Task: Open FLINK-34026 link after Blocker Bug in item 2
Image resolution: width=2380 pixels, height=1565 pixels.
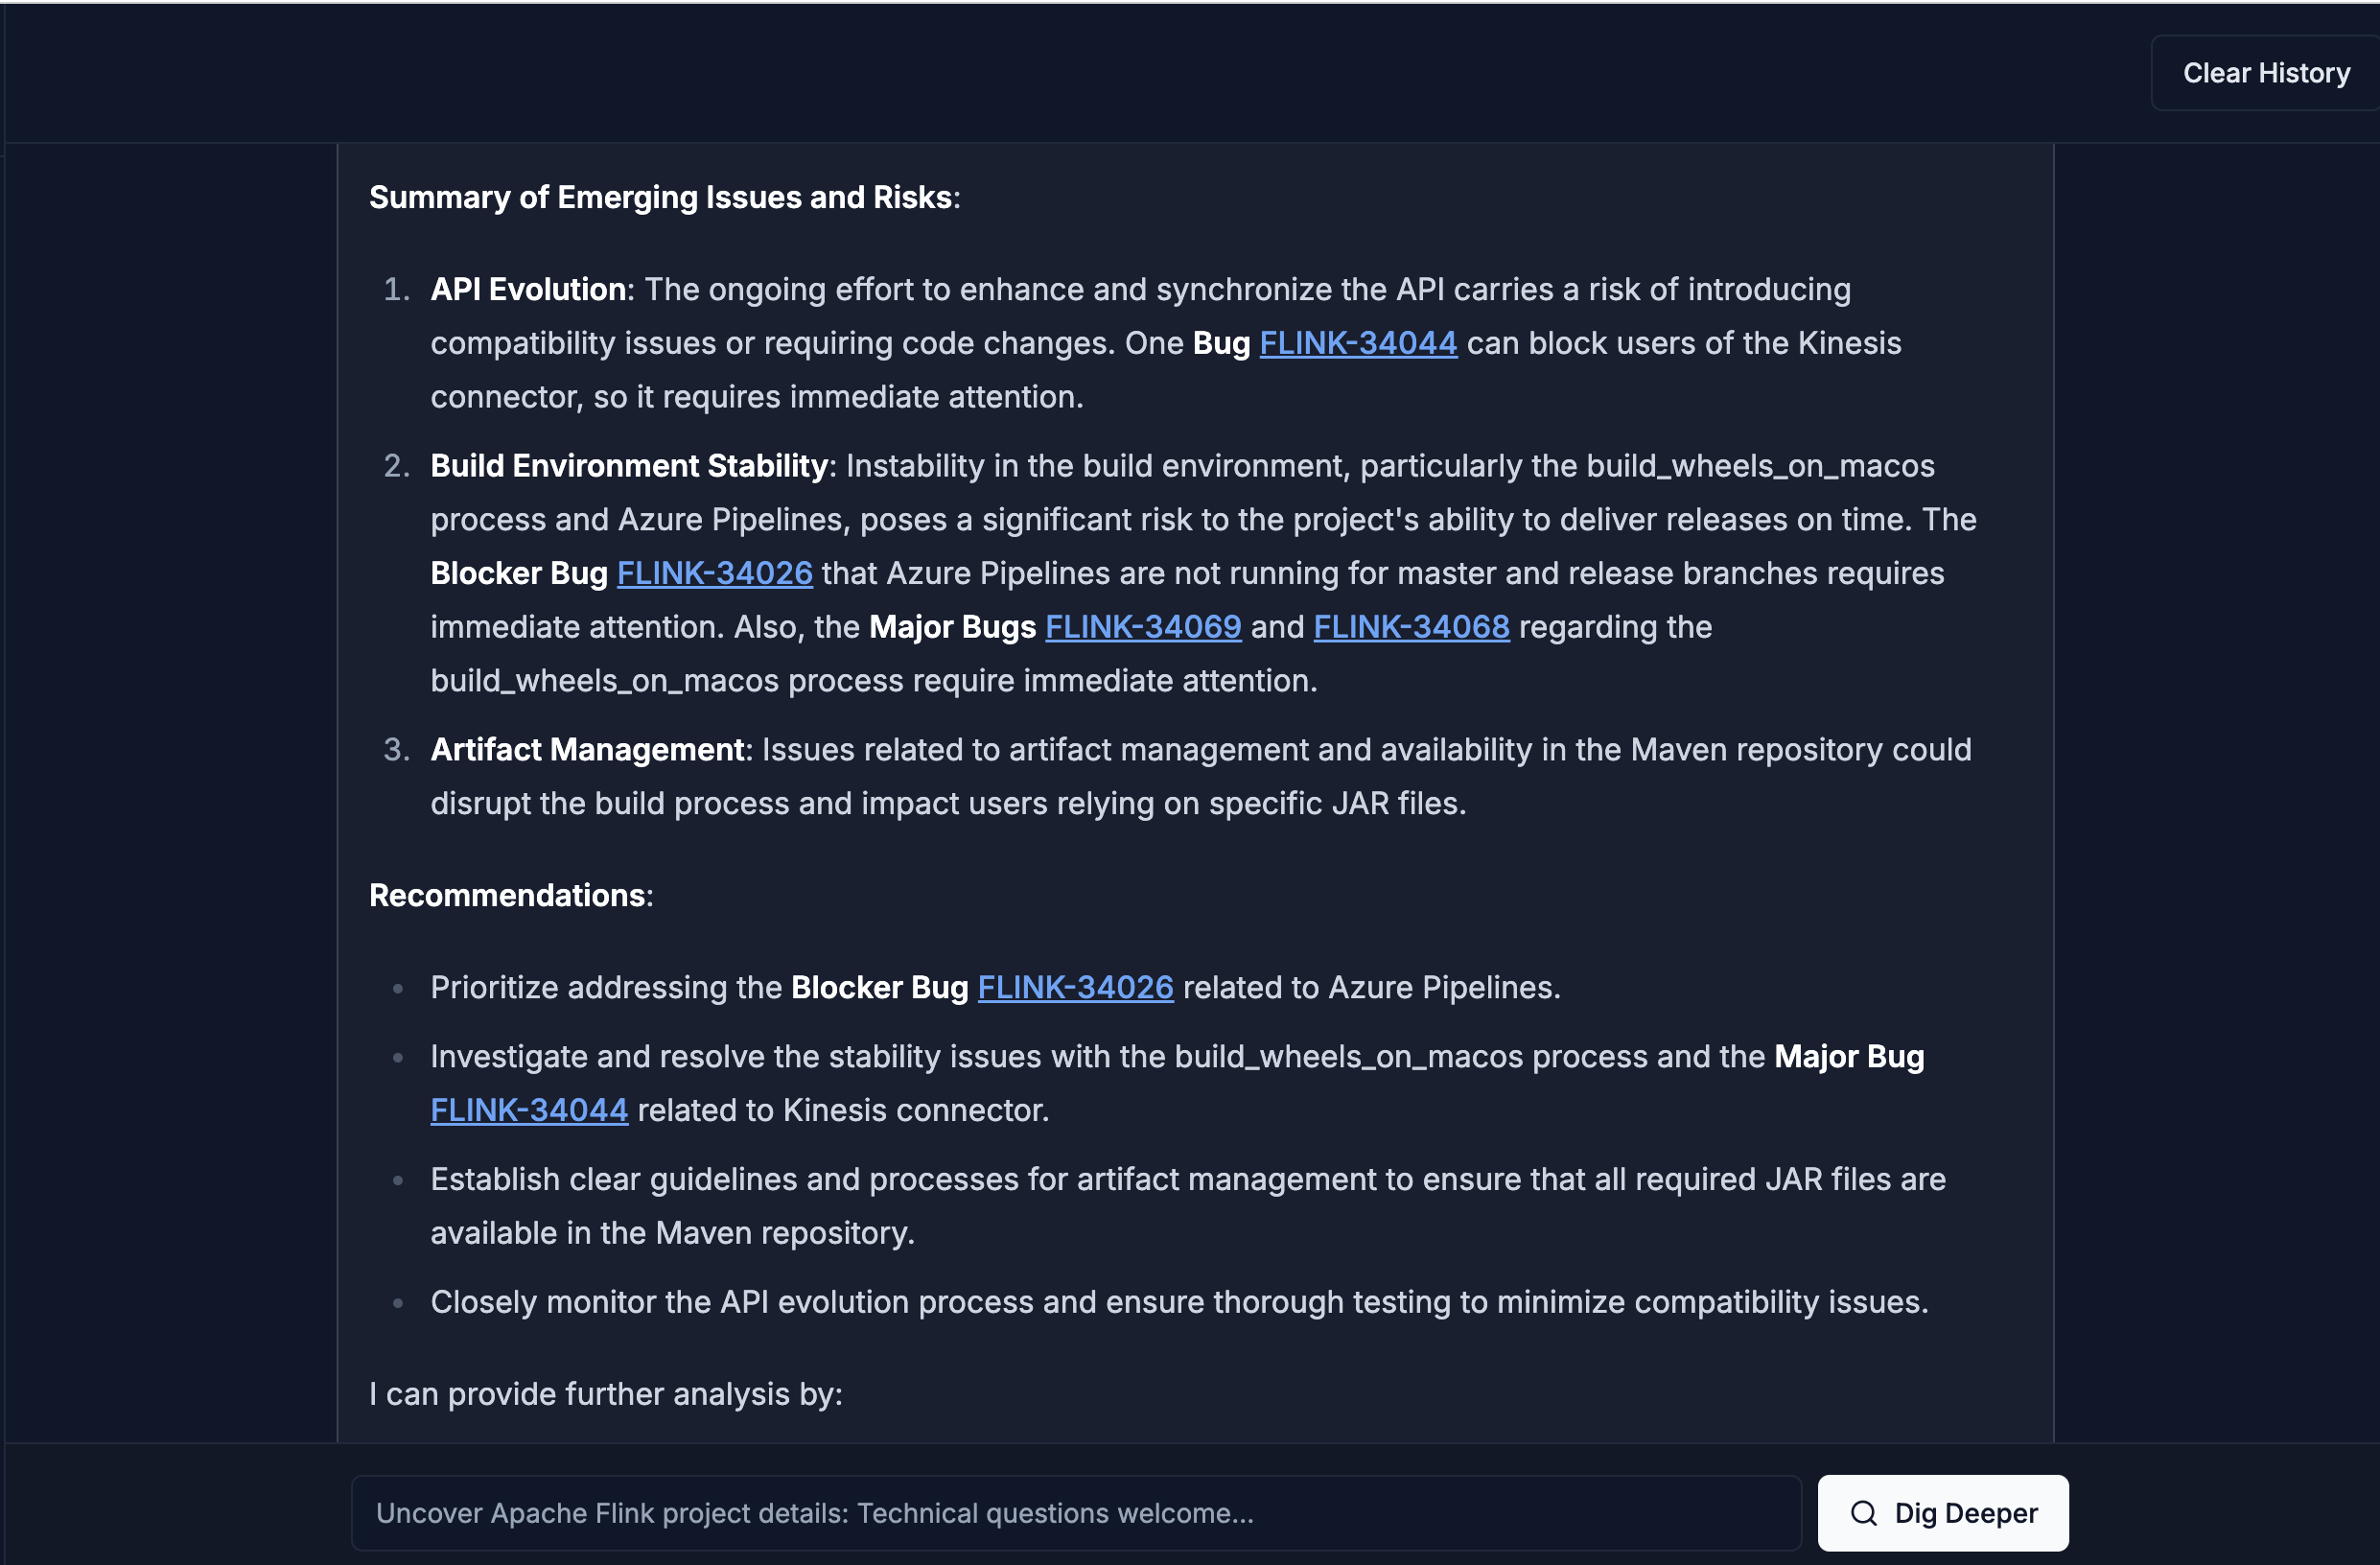Action: [x=714, y=573]
